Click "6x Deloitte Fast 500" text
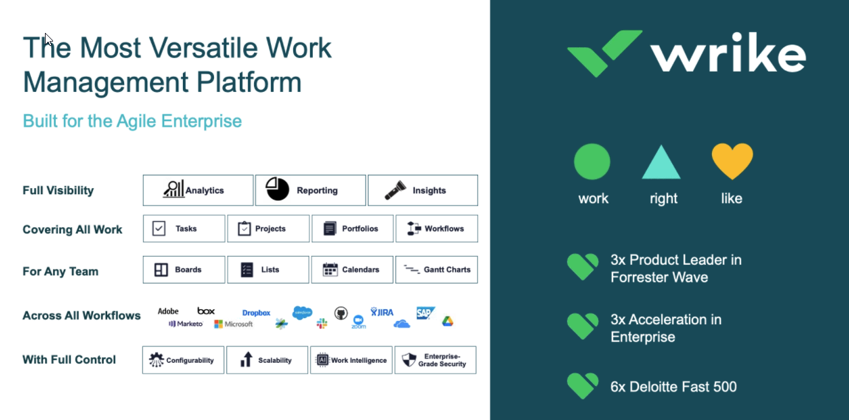This screenshot has height=420, width=849. (x=674, y=387)
